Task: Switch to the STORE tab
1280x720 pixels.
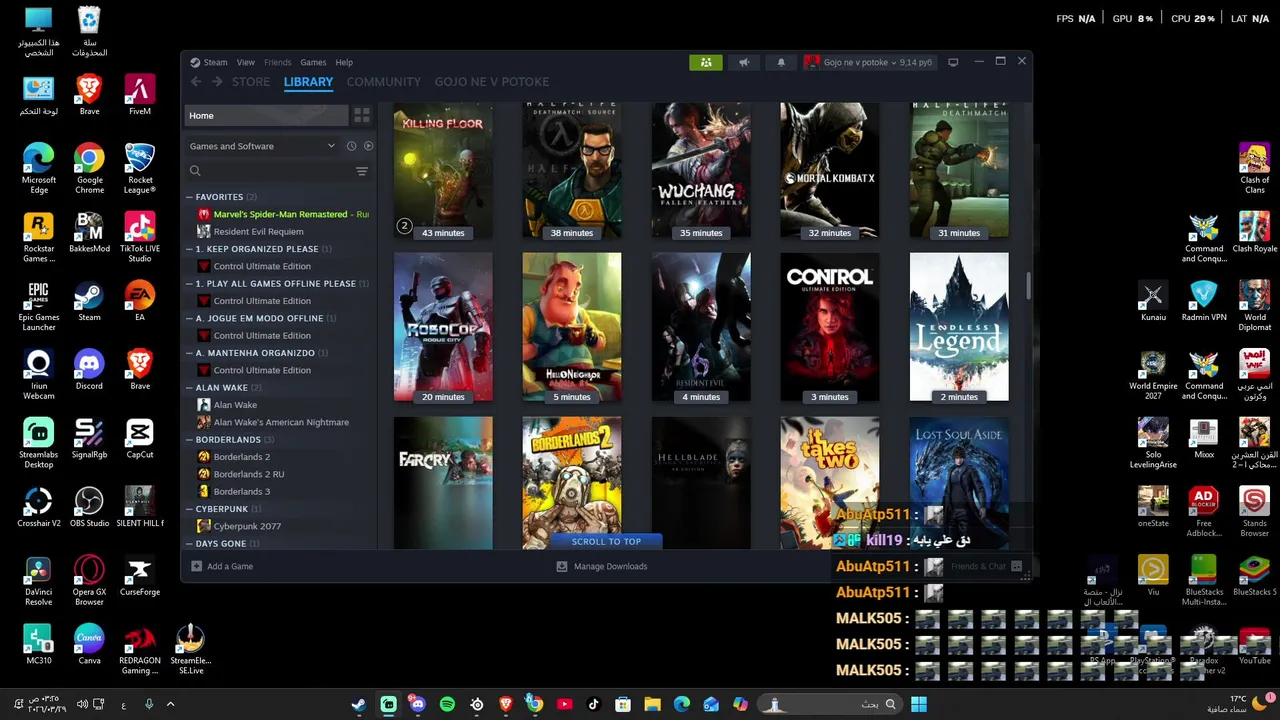Action: pyautogui.click(x=251, y=82)
